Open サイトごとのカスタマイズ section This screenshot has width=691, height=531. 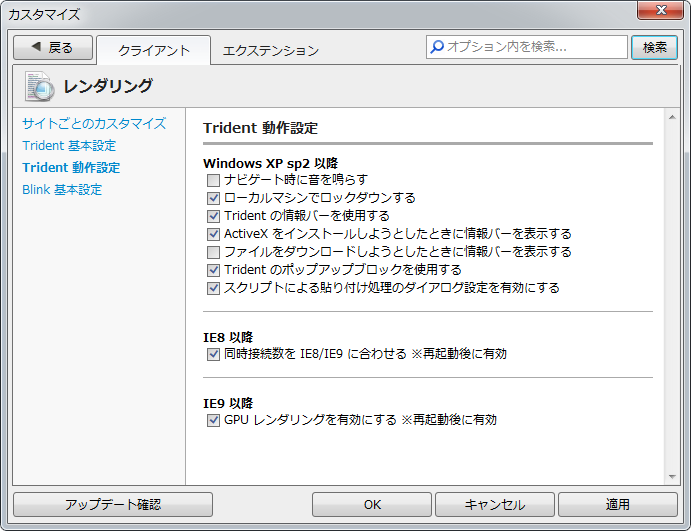pos(94,123)
